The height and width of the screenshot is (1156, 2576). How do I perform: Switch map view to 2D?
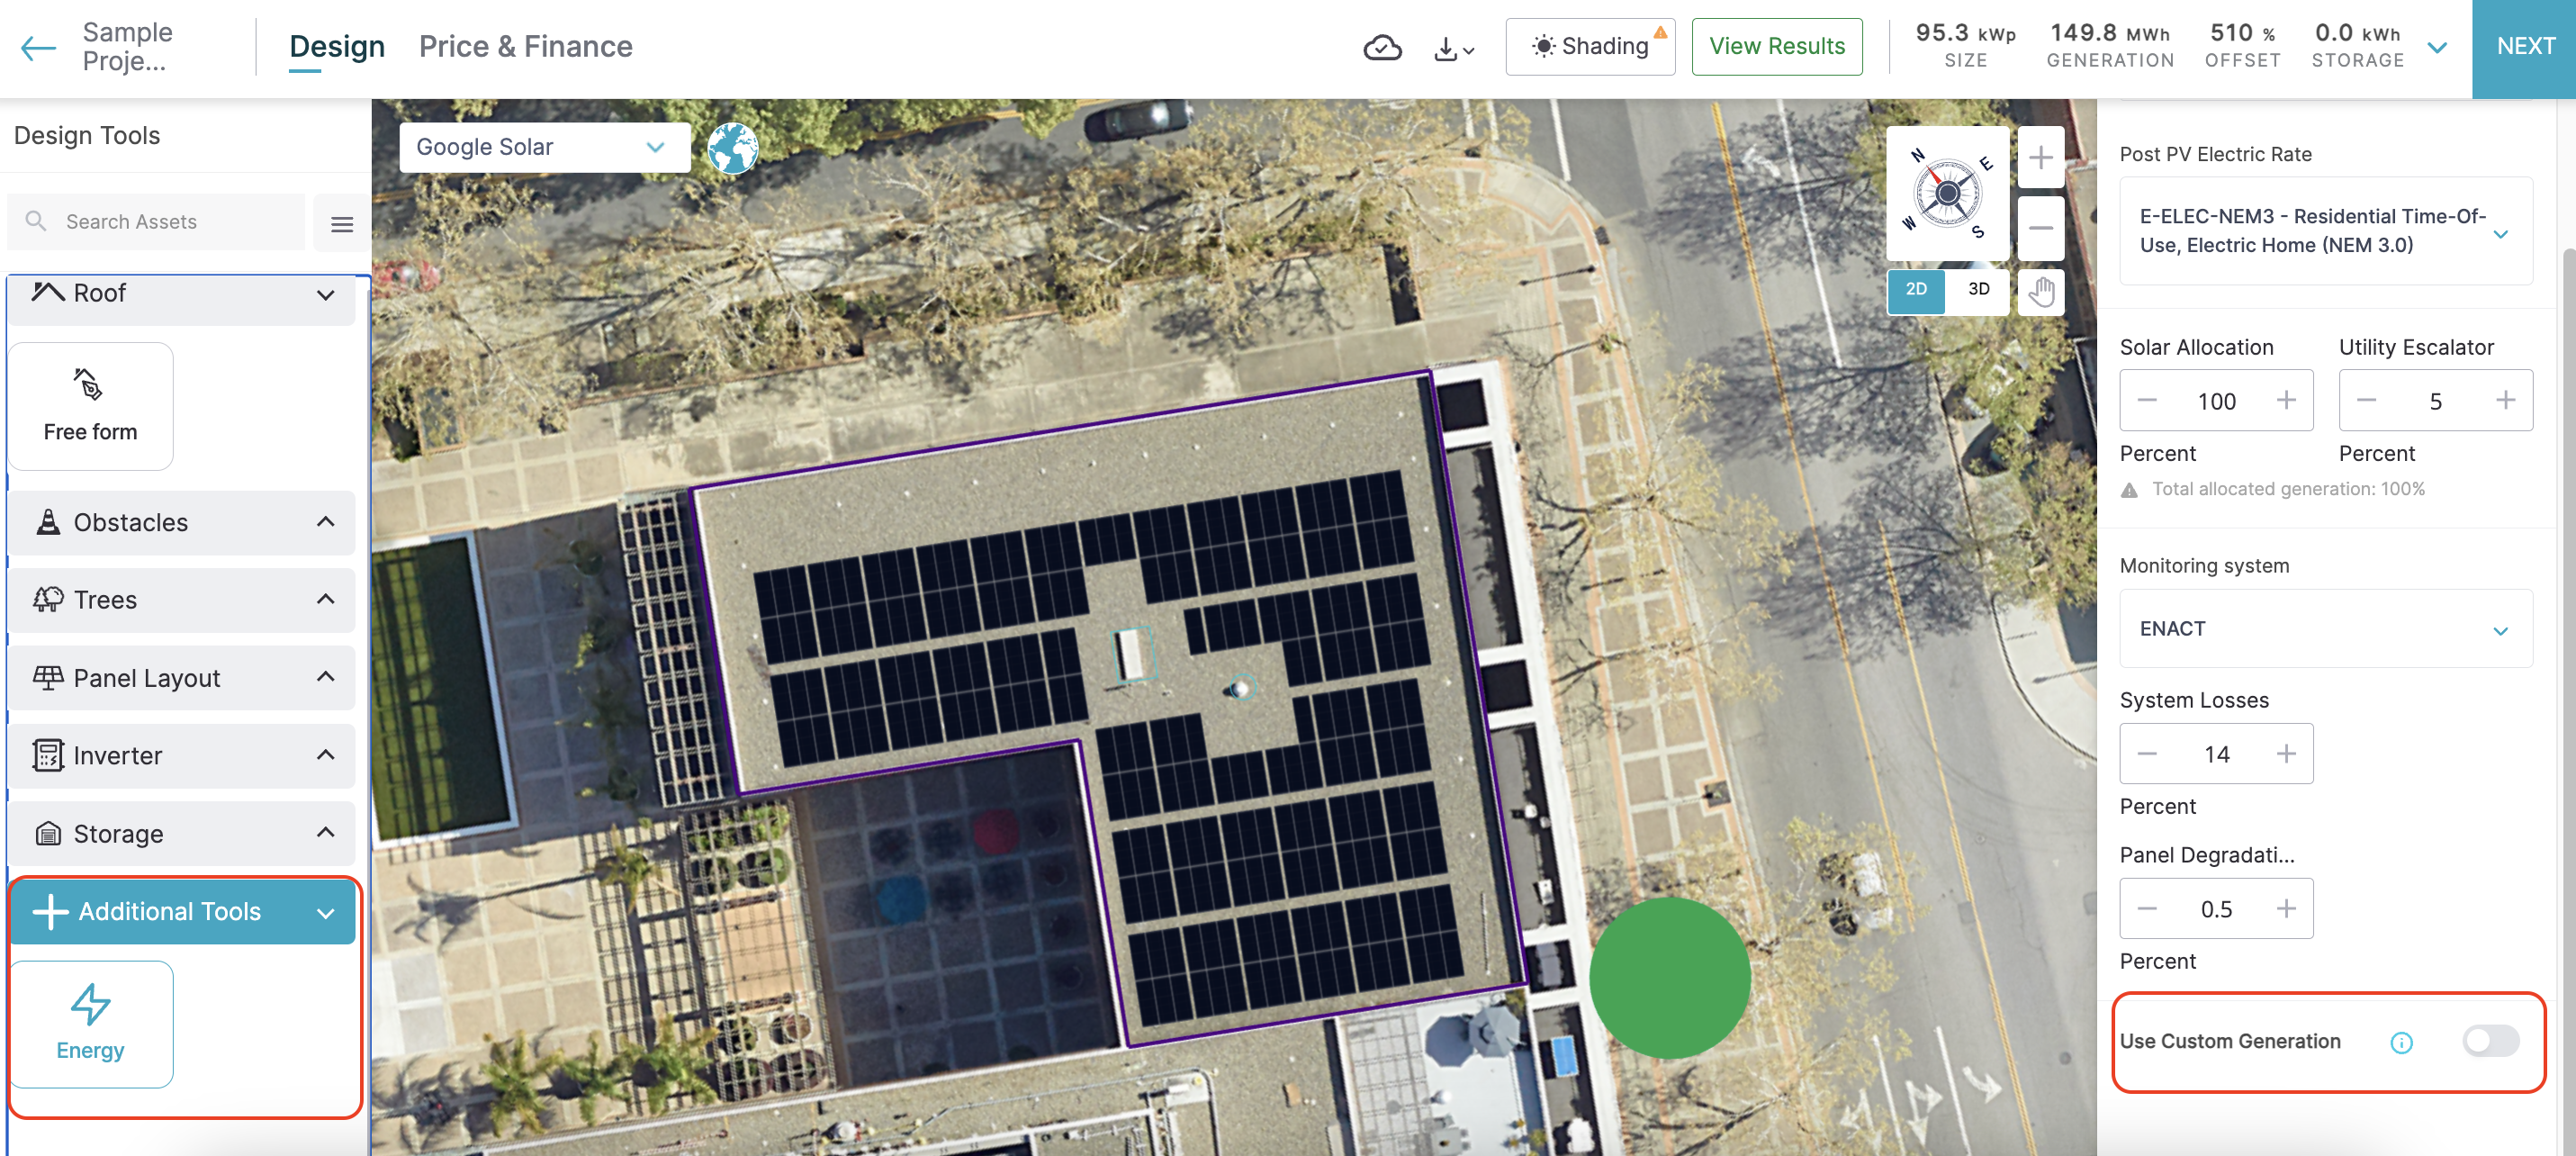pyautogui.click(x=1915, y=290)
